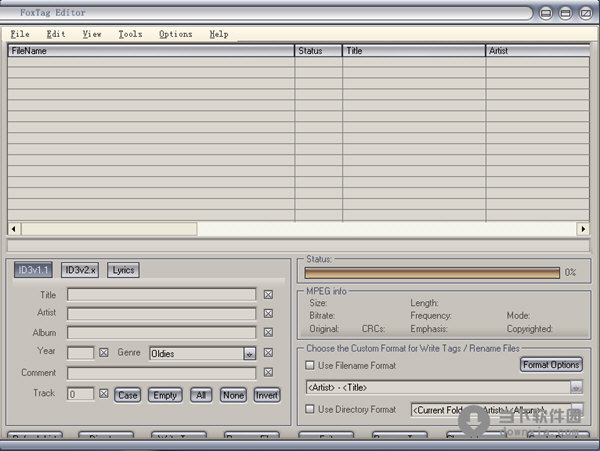
Task: Click the Status progress bar
Action: pyautogui.click(x=432, y=272)
